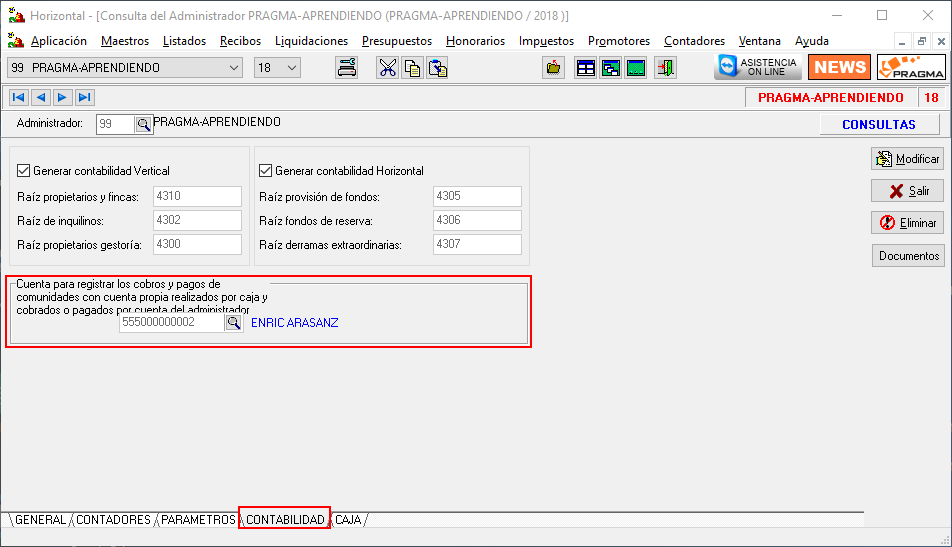The height and width of the screenshot is (547, 952).
Task: Click Raíz propietarios y fincas field 4310
Action: [197, 196]
